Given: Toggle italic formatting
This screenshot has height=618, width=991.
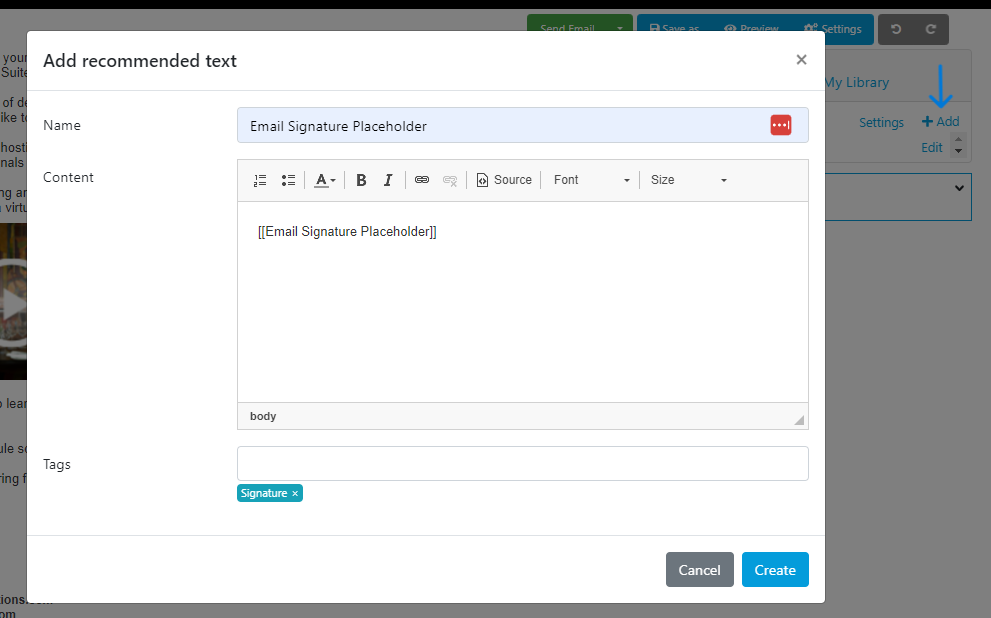Looking at the screenshot, I should (x=388, y=180).
